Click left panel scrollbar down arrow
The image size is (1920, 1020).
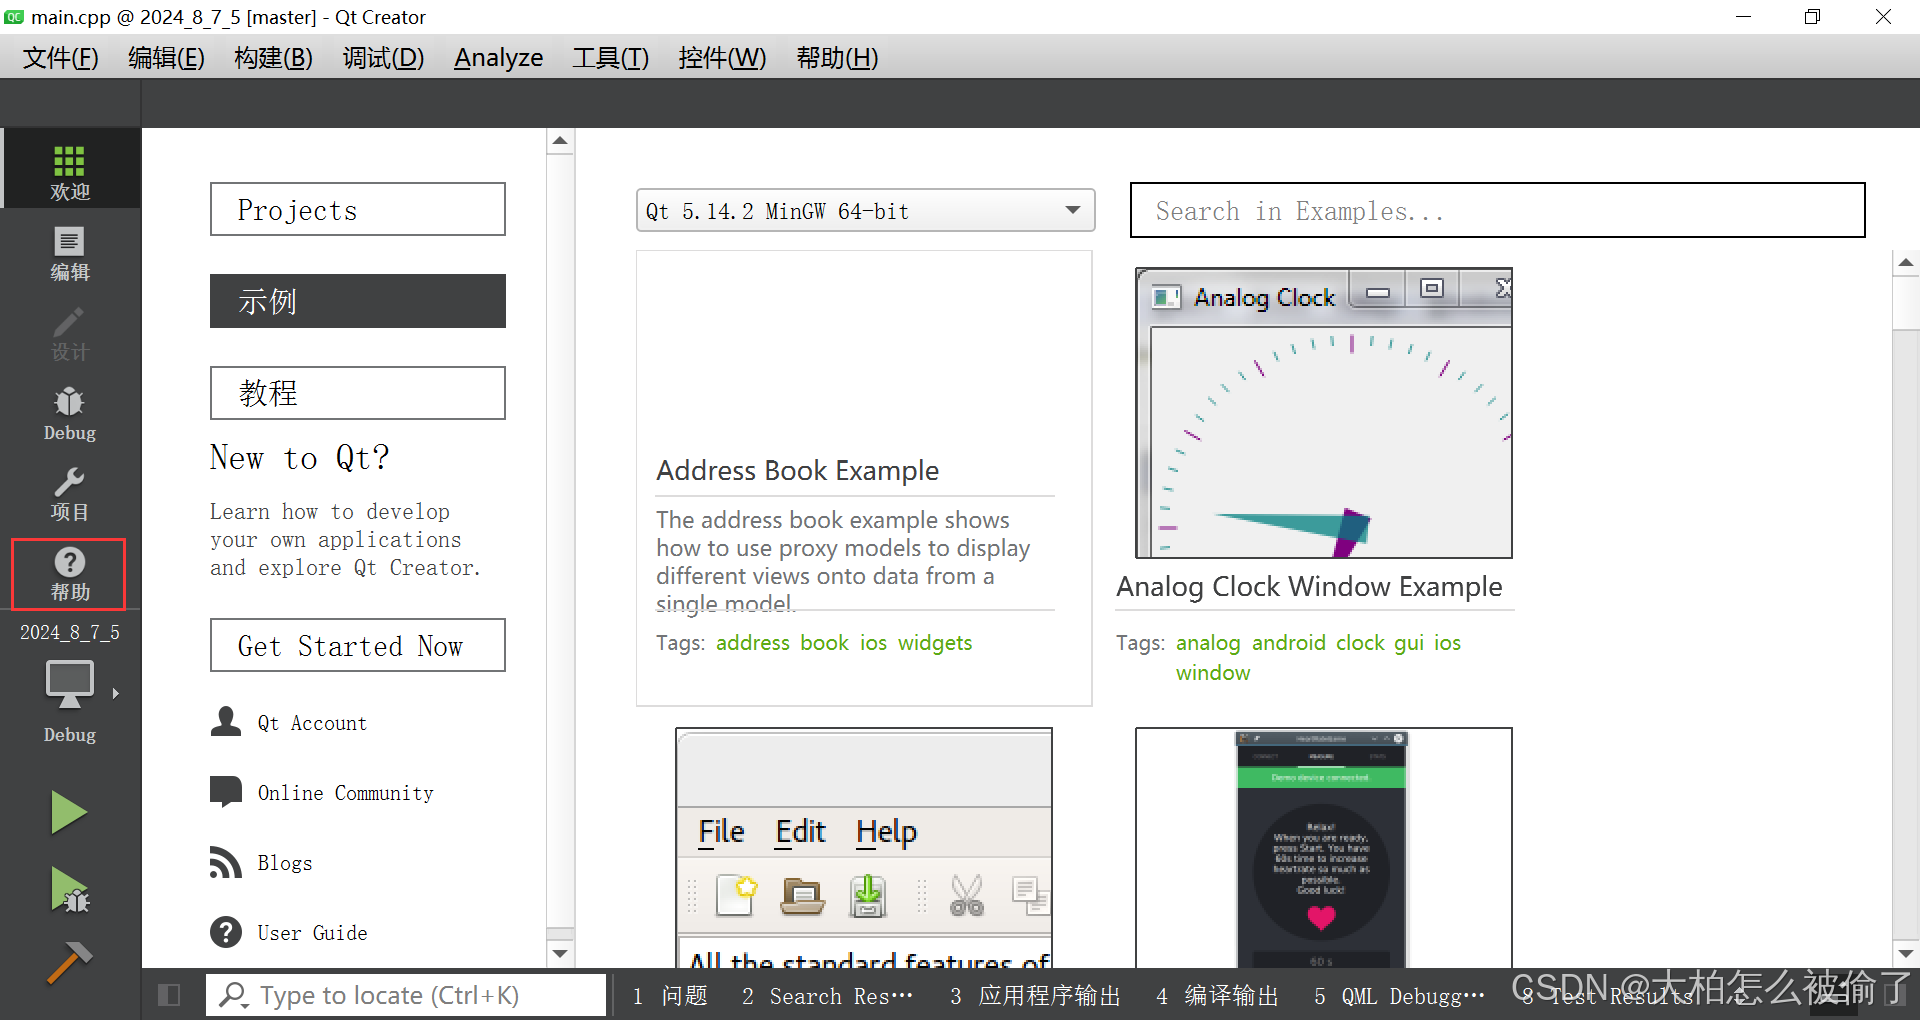(x=560, y=954)
